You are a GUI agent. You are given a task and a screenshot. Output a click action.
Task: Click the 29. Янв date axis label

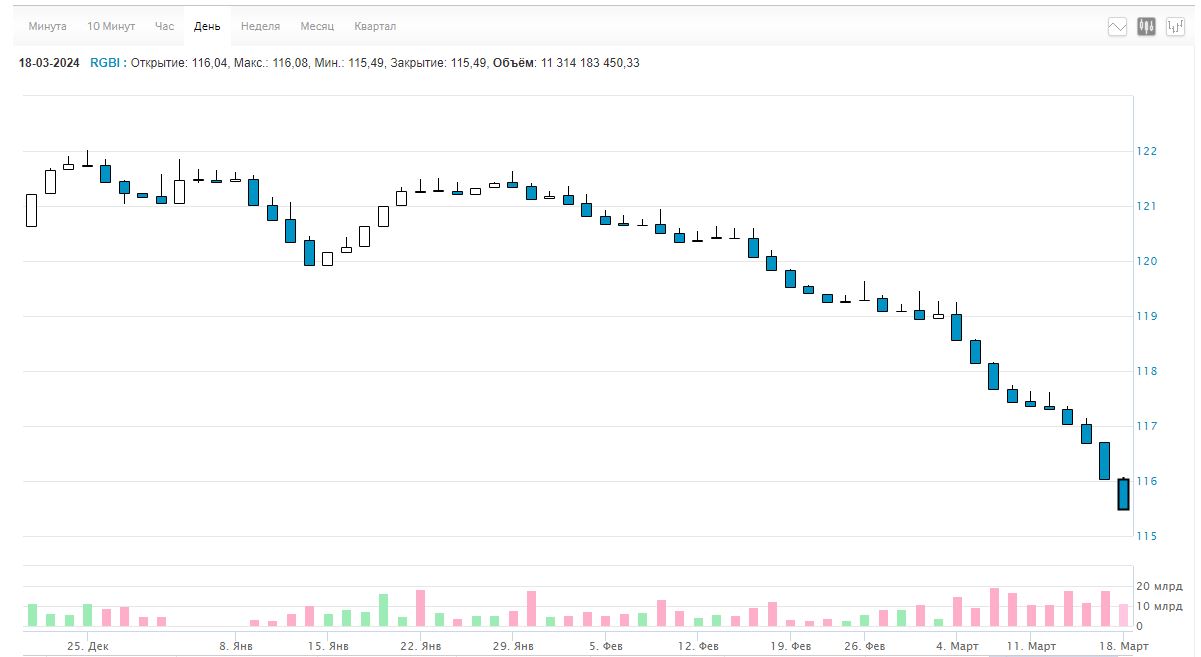tap(512, 647)
